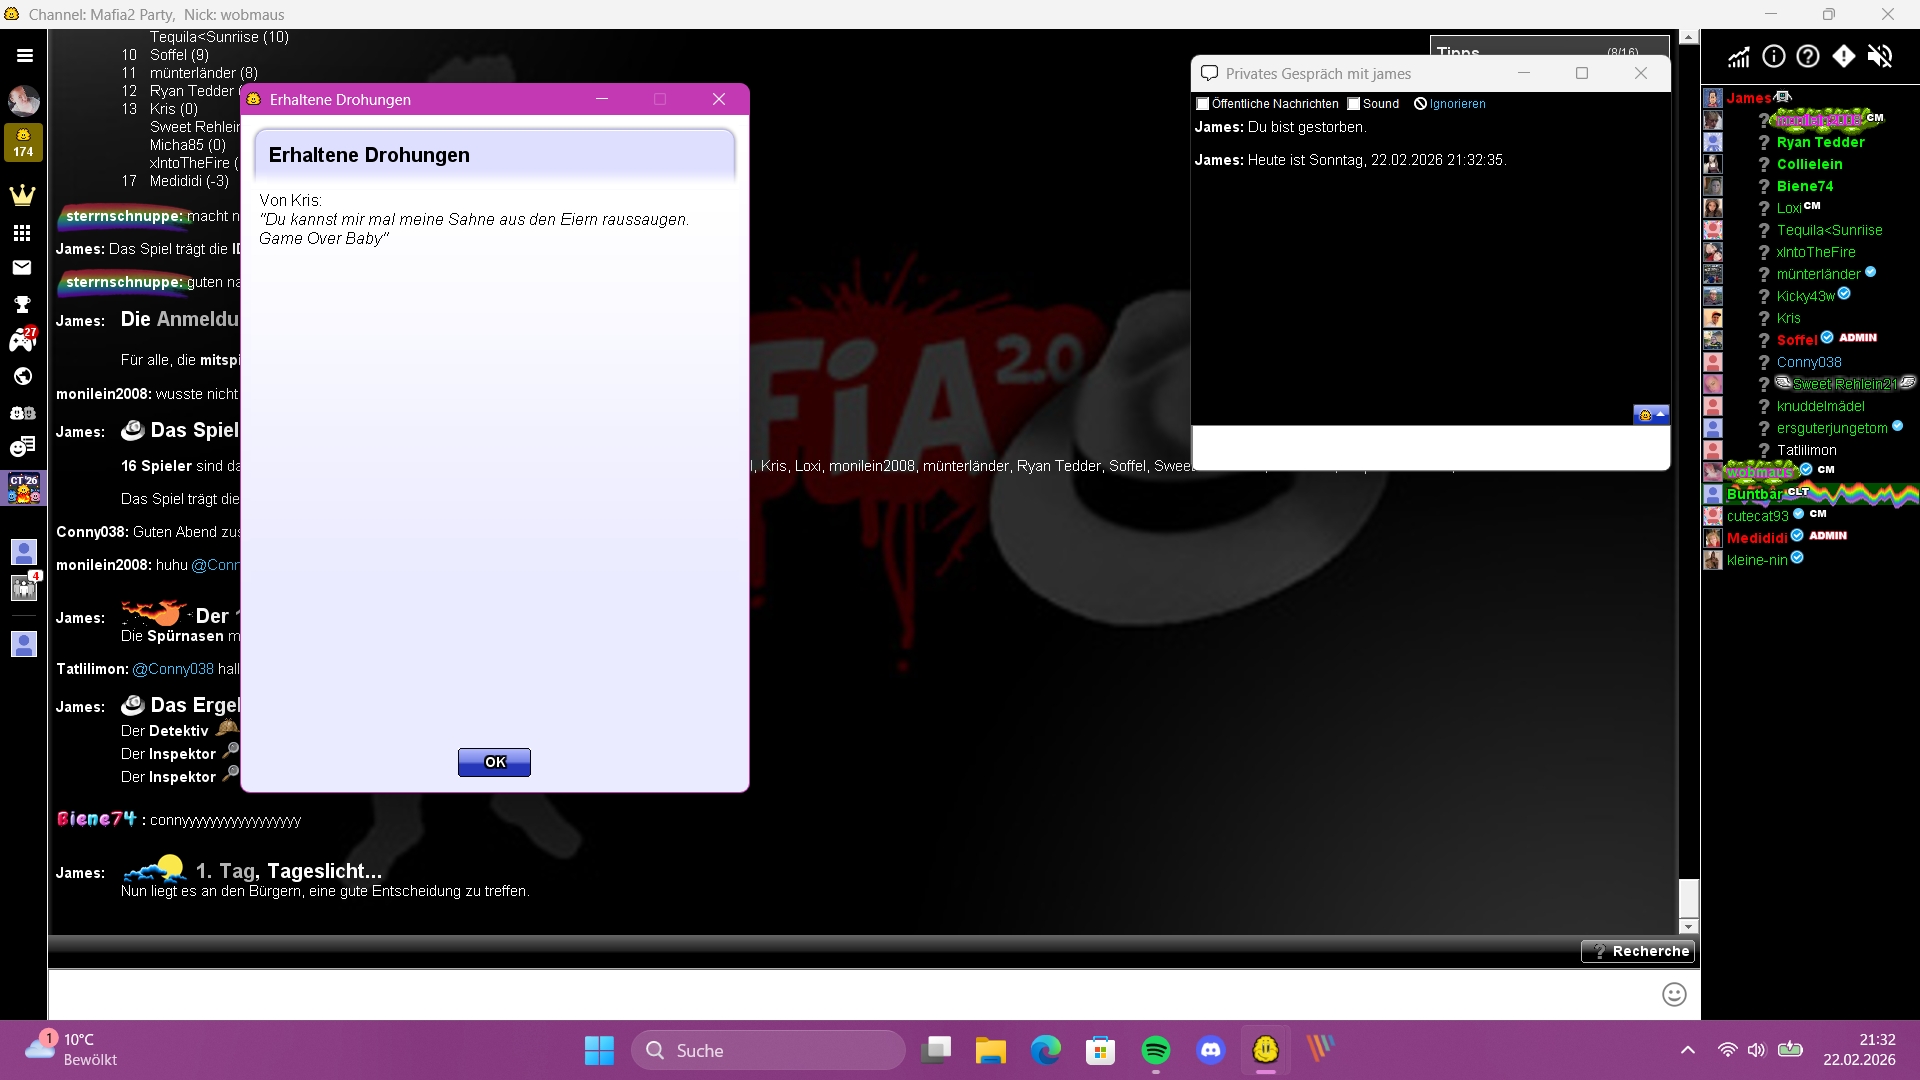
Task: Click the Recherche button
Action: 1638,951
